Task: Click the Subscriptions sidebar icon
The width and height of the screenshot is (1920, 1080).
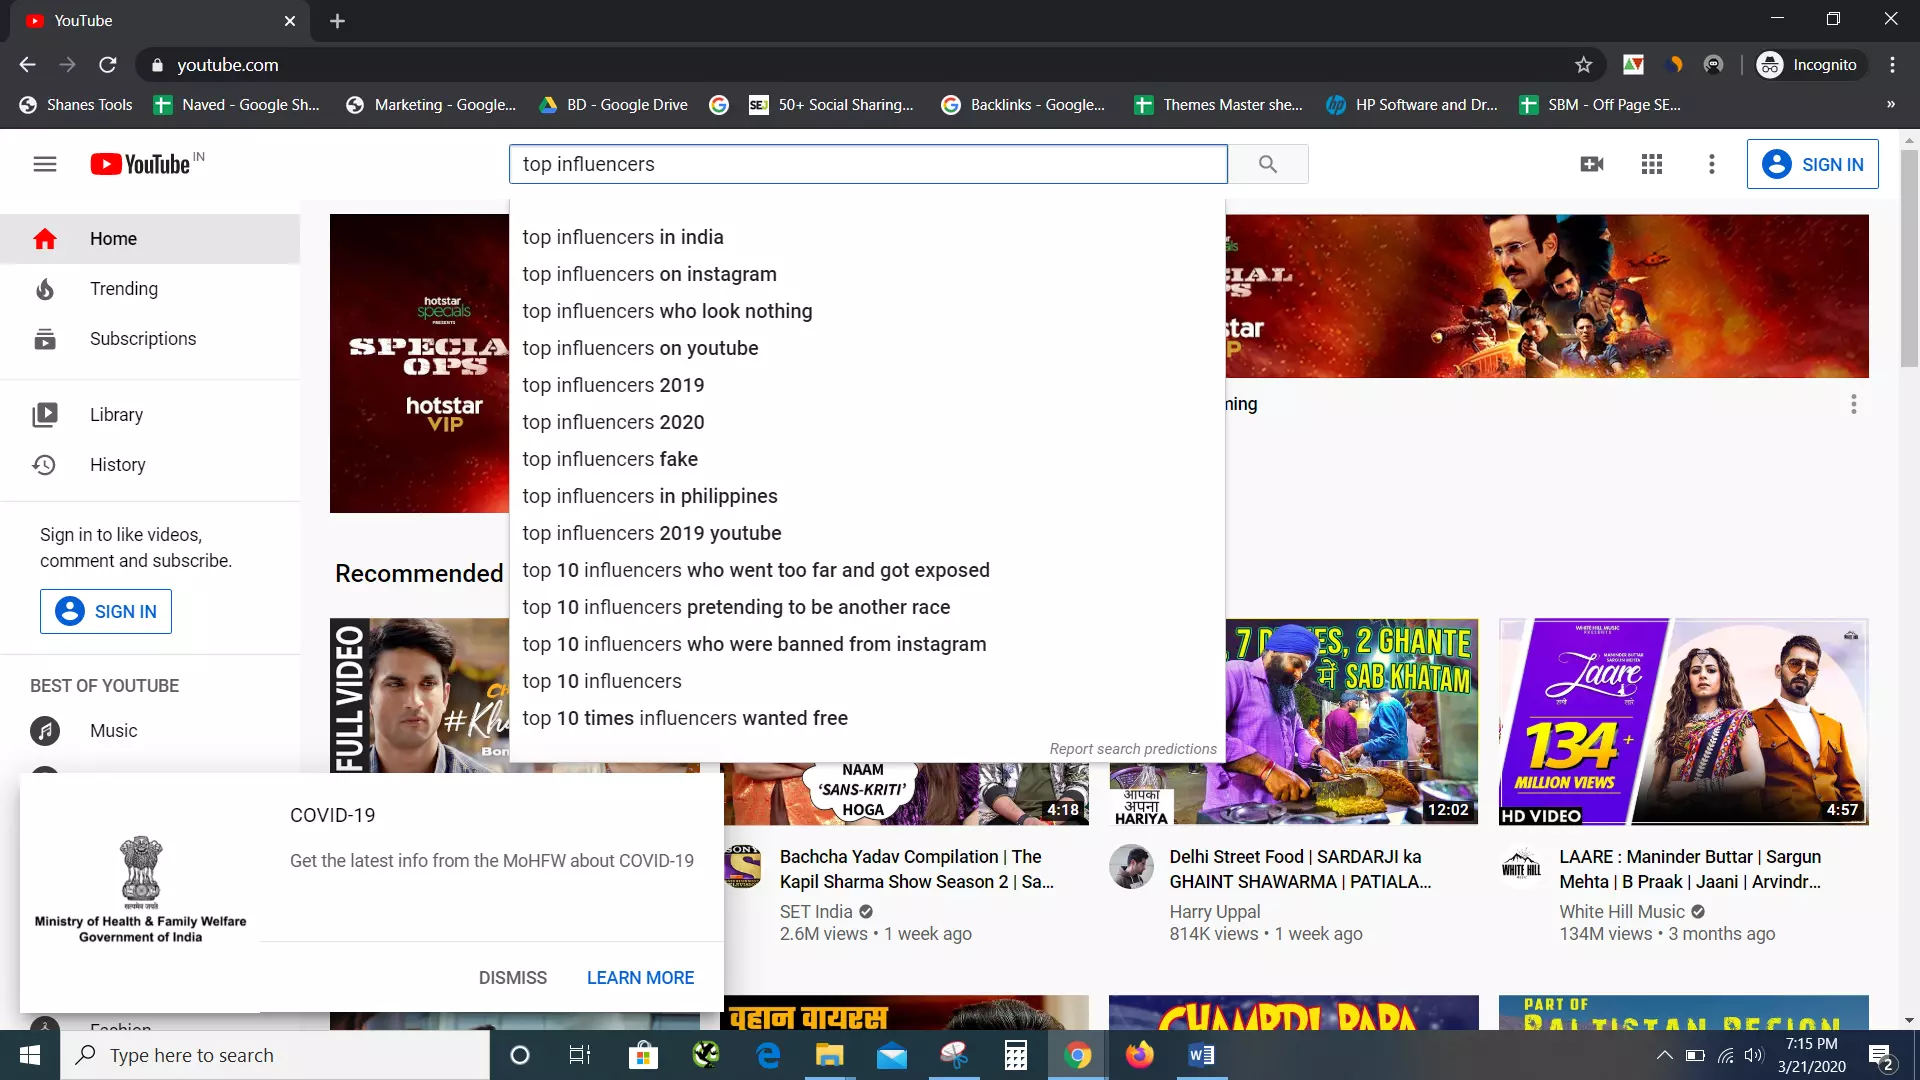Action: (x=45, y=339)
